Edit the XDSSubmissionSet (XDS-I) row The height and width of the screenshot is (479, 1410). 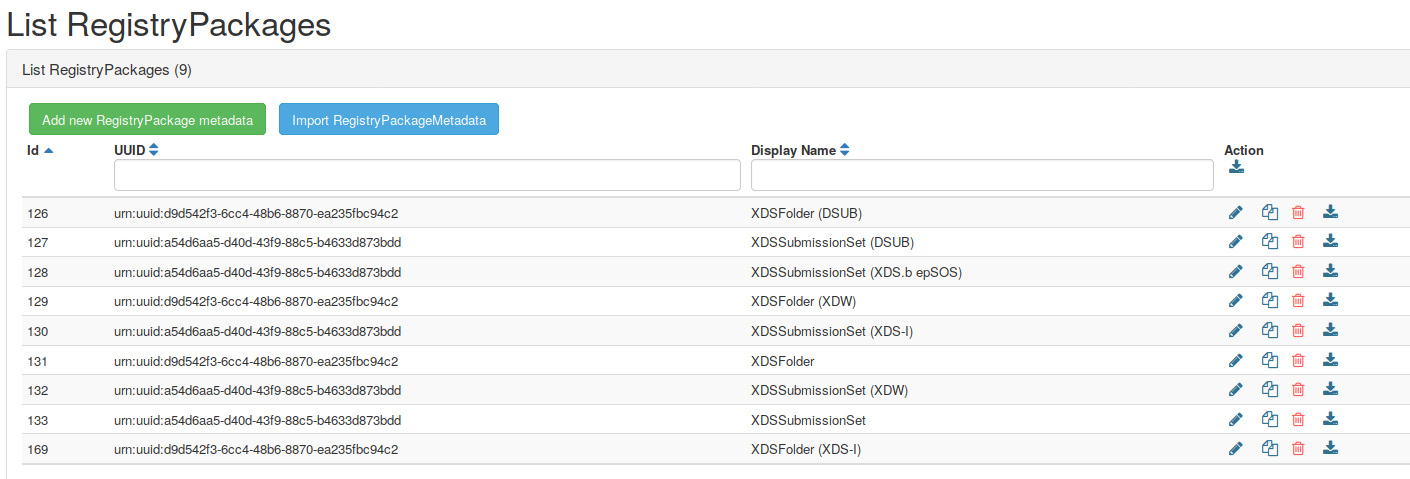click(x=1235, y=331)
